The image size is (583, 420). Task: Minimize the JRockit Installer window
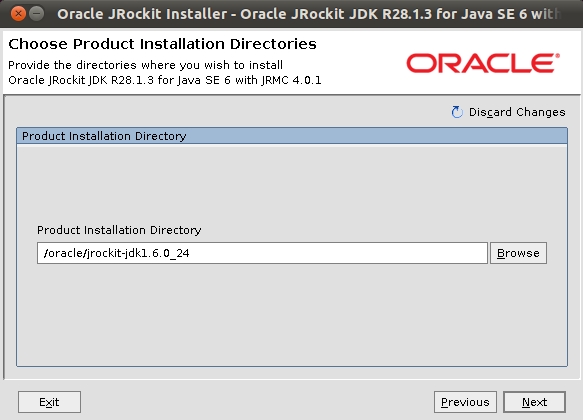pyautogui.click(x=36, y=14)
